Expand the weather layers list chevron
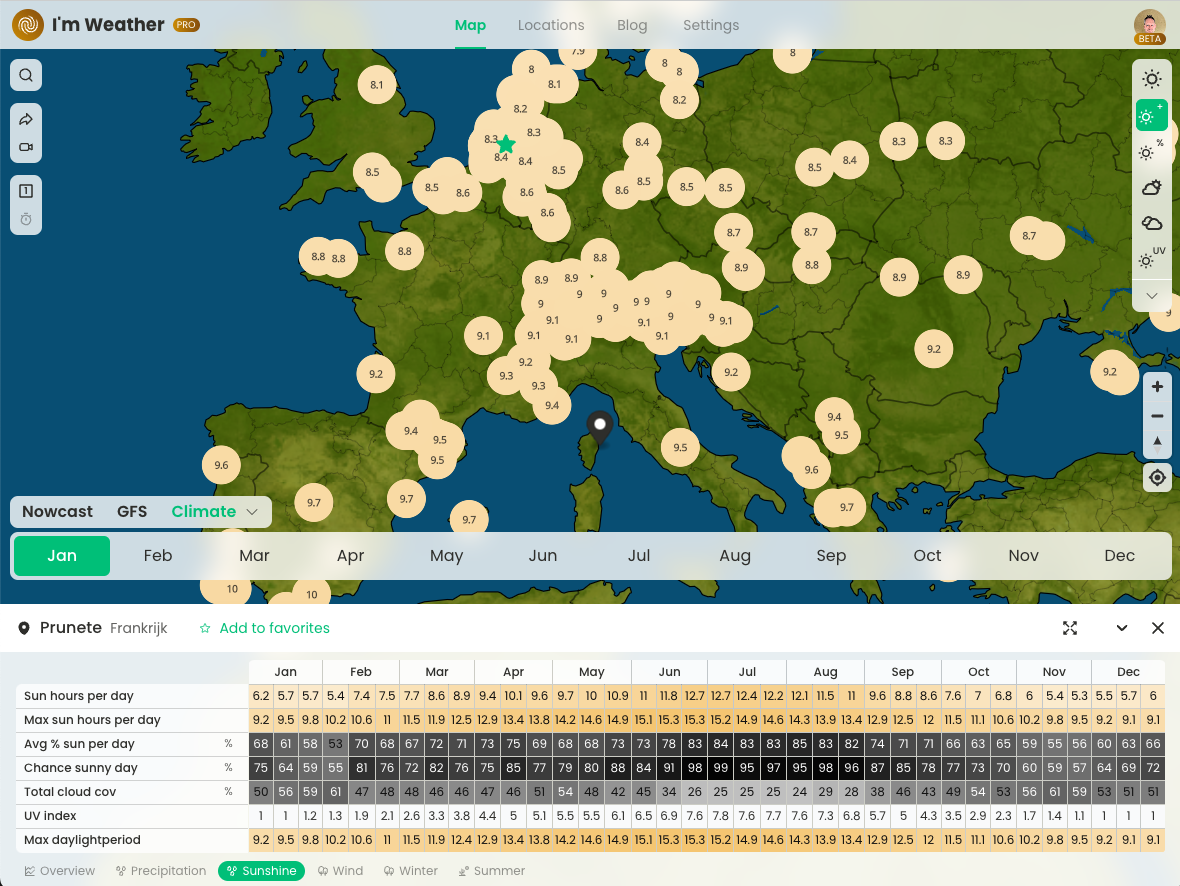1180x886 pixels. coord(1151,295)
